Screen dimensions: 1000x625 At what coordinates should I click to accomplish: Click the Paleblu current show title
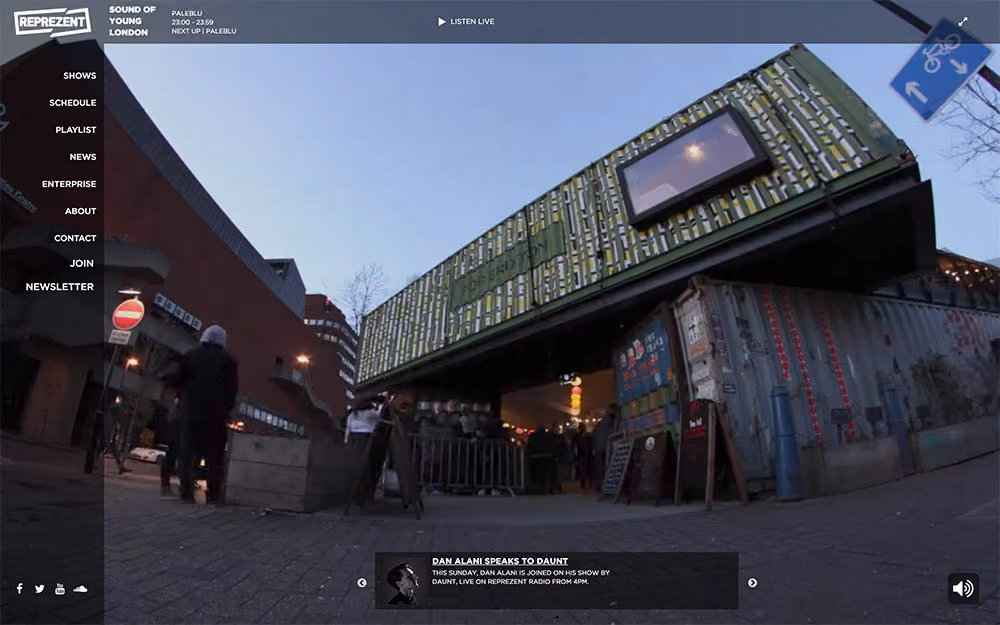(187, 13)
